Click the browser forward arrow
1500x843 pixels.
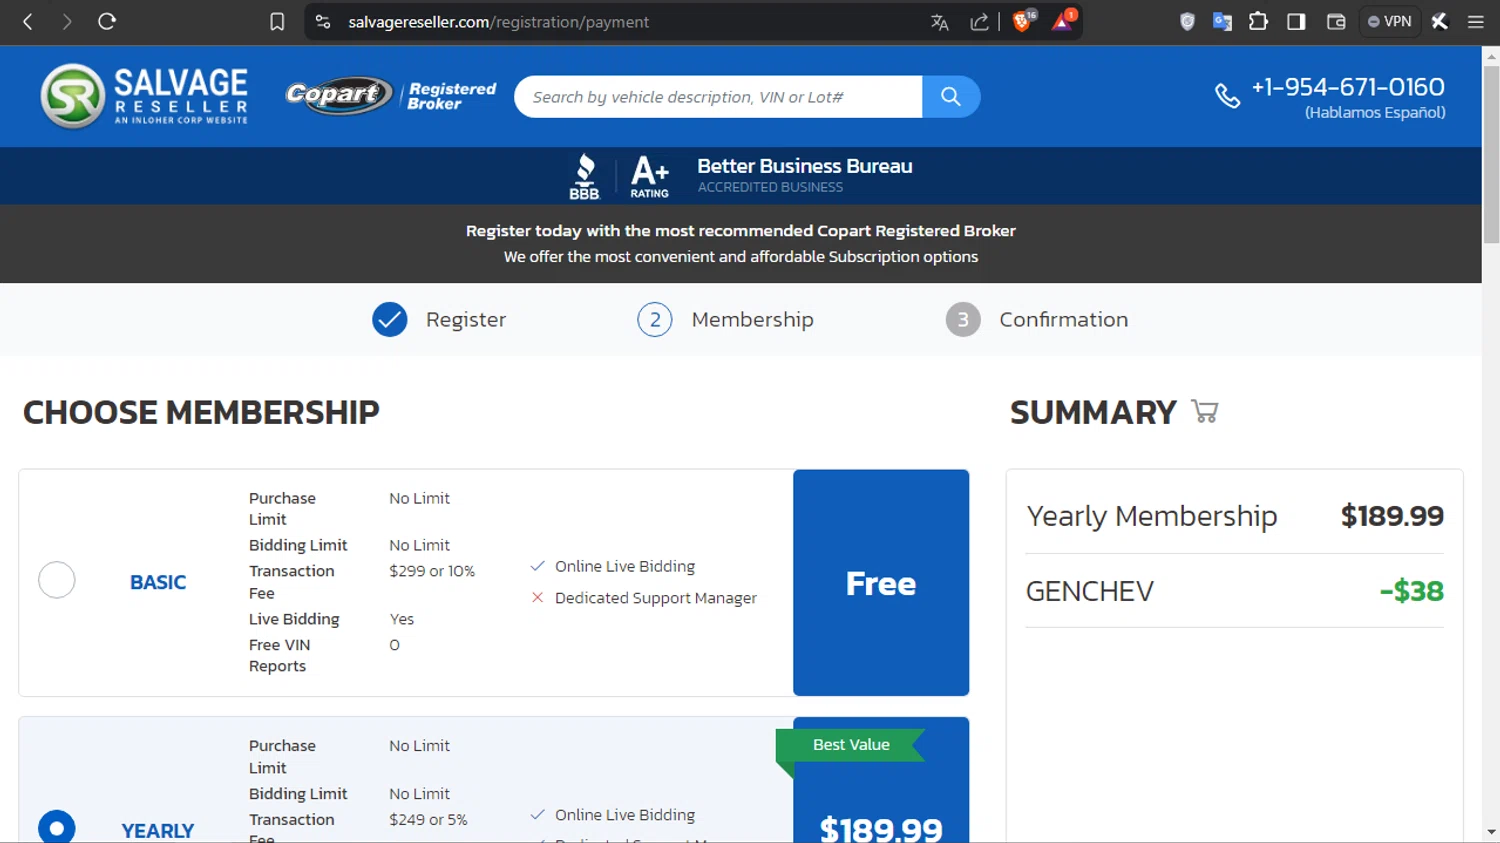(x=67, y=21)
